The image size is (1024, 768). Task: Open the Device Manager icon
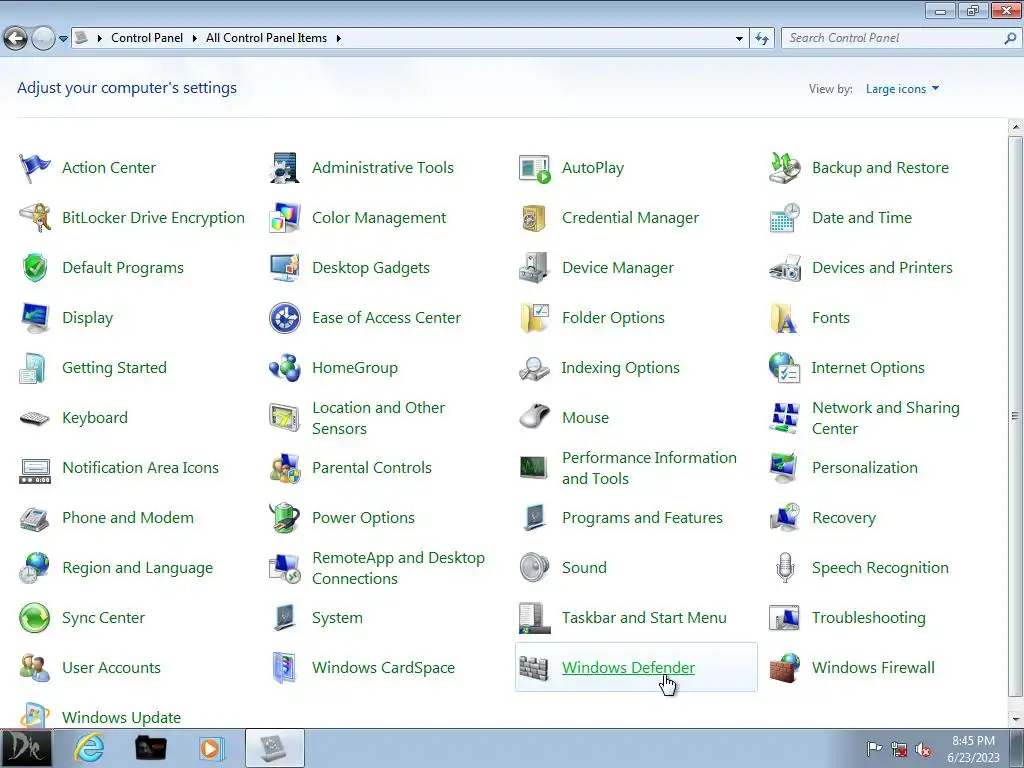point(535,268)
